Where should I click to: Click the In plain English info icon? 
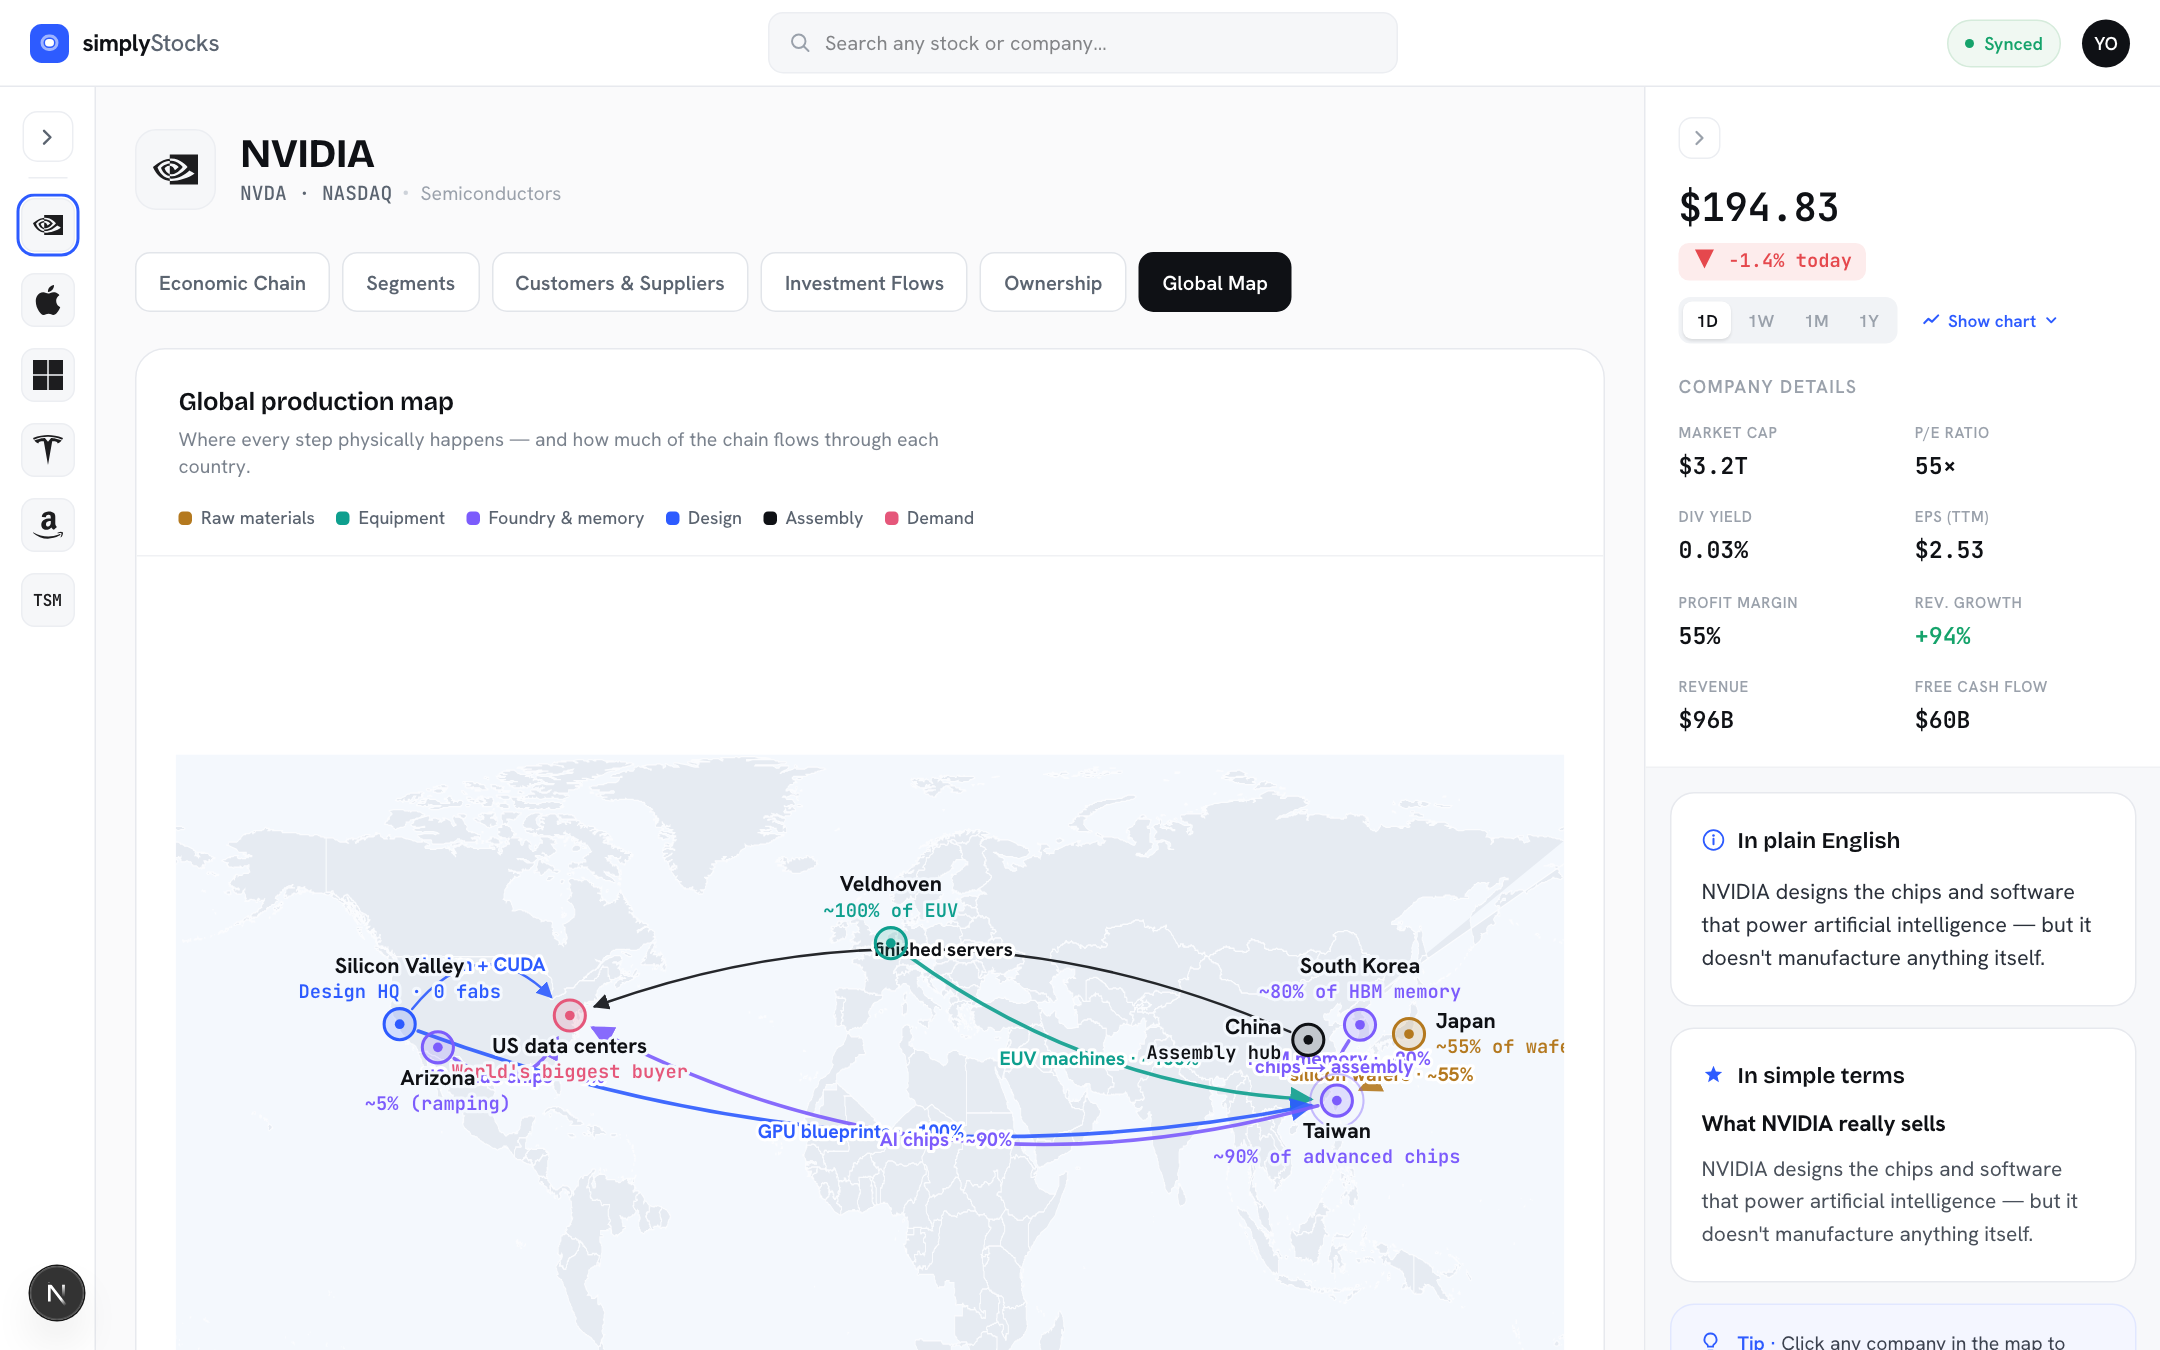coord(1713,840)
